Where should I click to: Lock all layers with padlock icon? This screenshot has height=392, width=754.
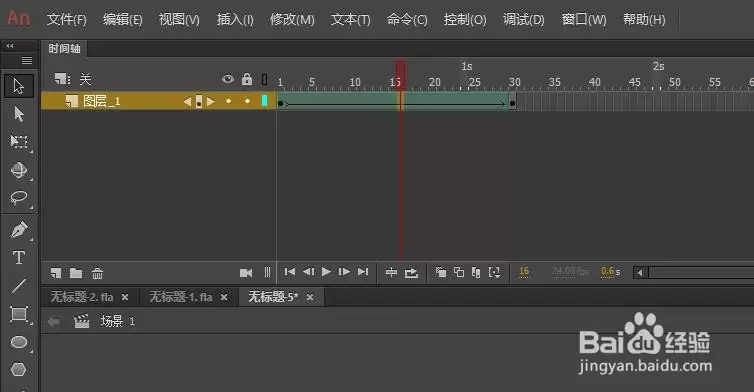click(x=247, y=79)
